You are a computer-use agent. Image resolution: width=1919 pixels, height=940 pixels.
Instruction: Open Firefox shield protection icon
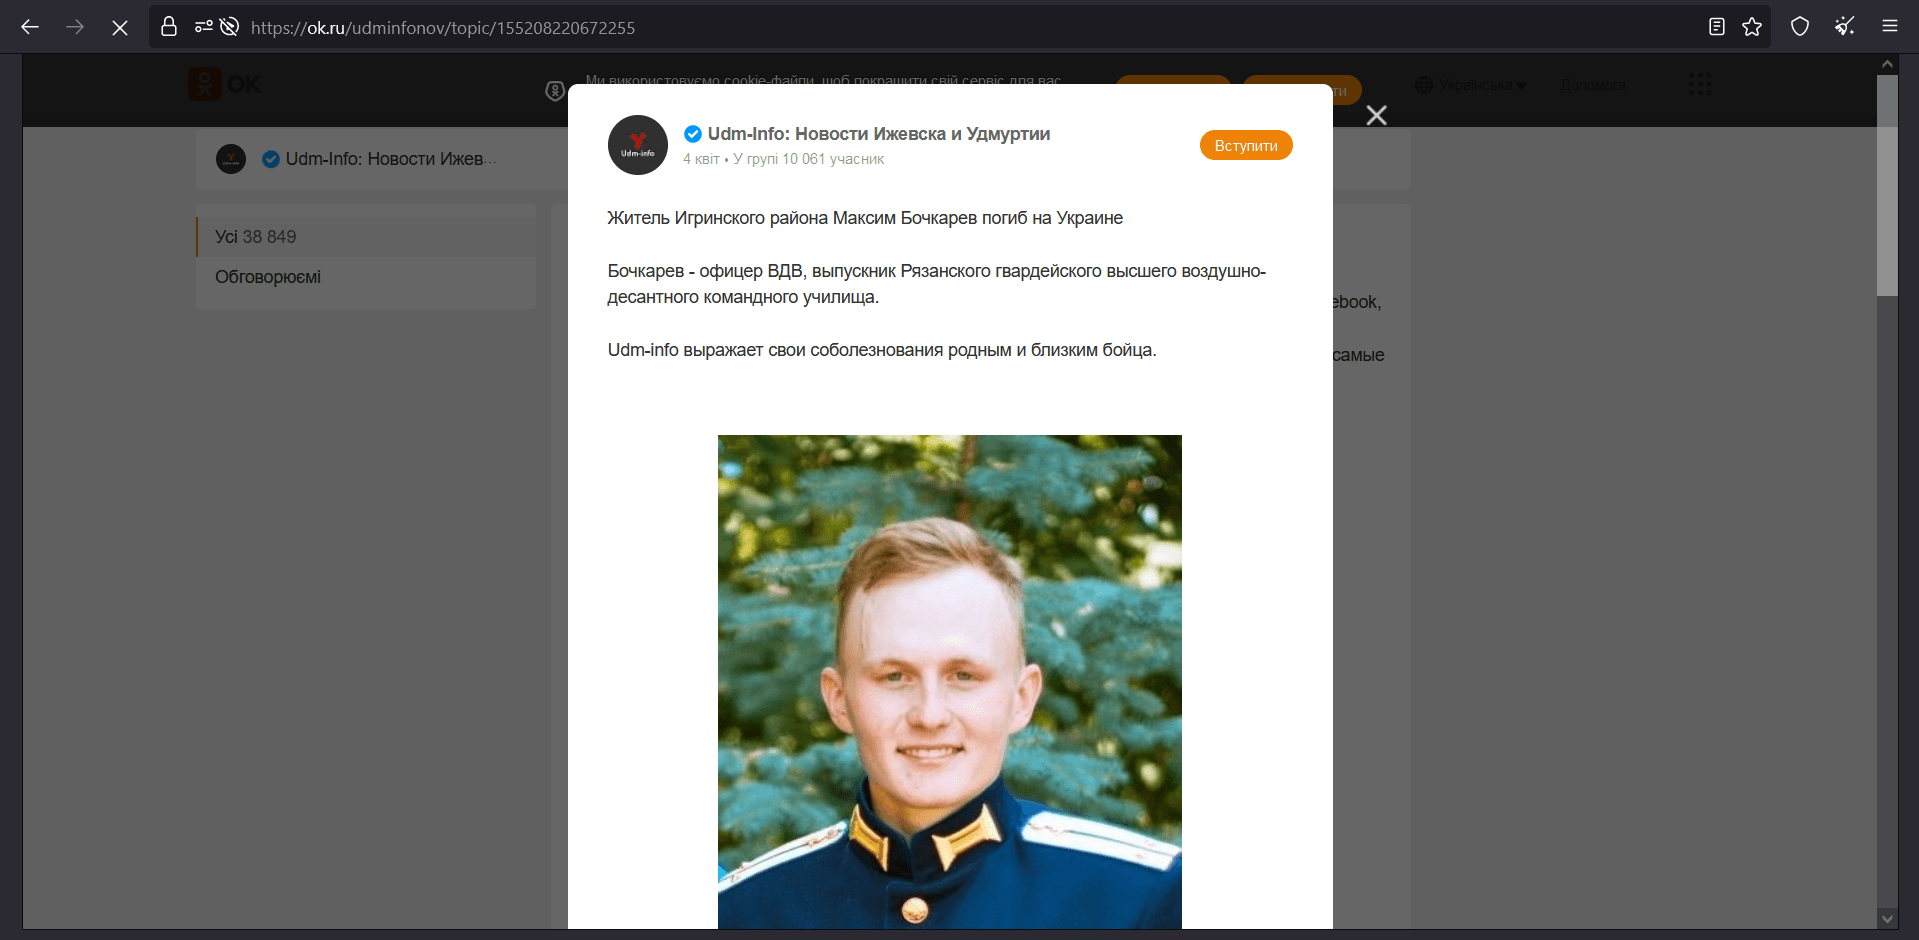(x=1800, y=27)
